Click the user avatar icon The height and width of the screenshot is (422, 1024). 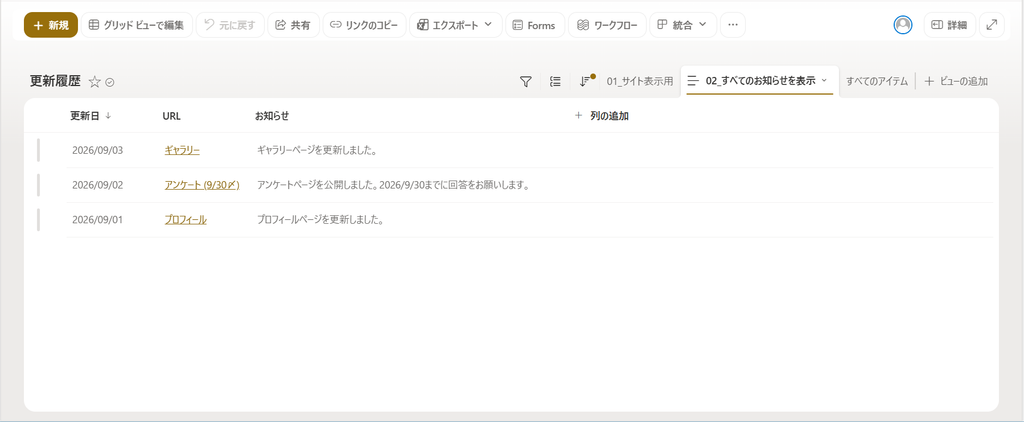903,25
